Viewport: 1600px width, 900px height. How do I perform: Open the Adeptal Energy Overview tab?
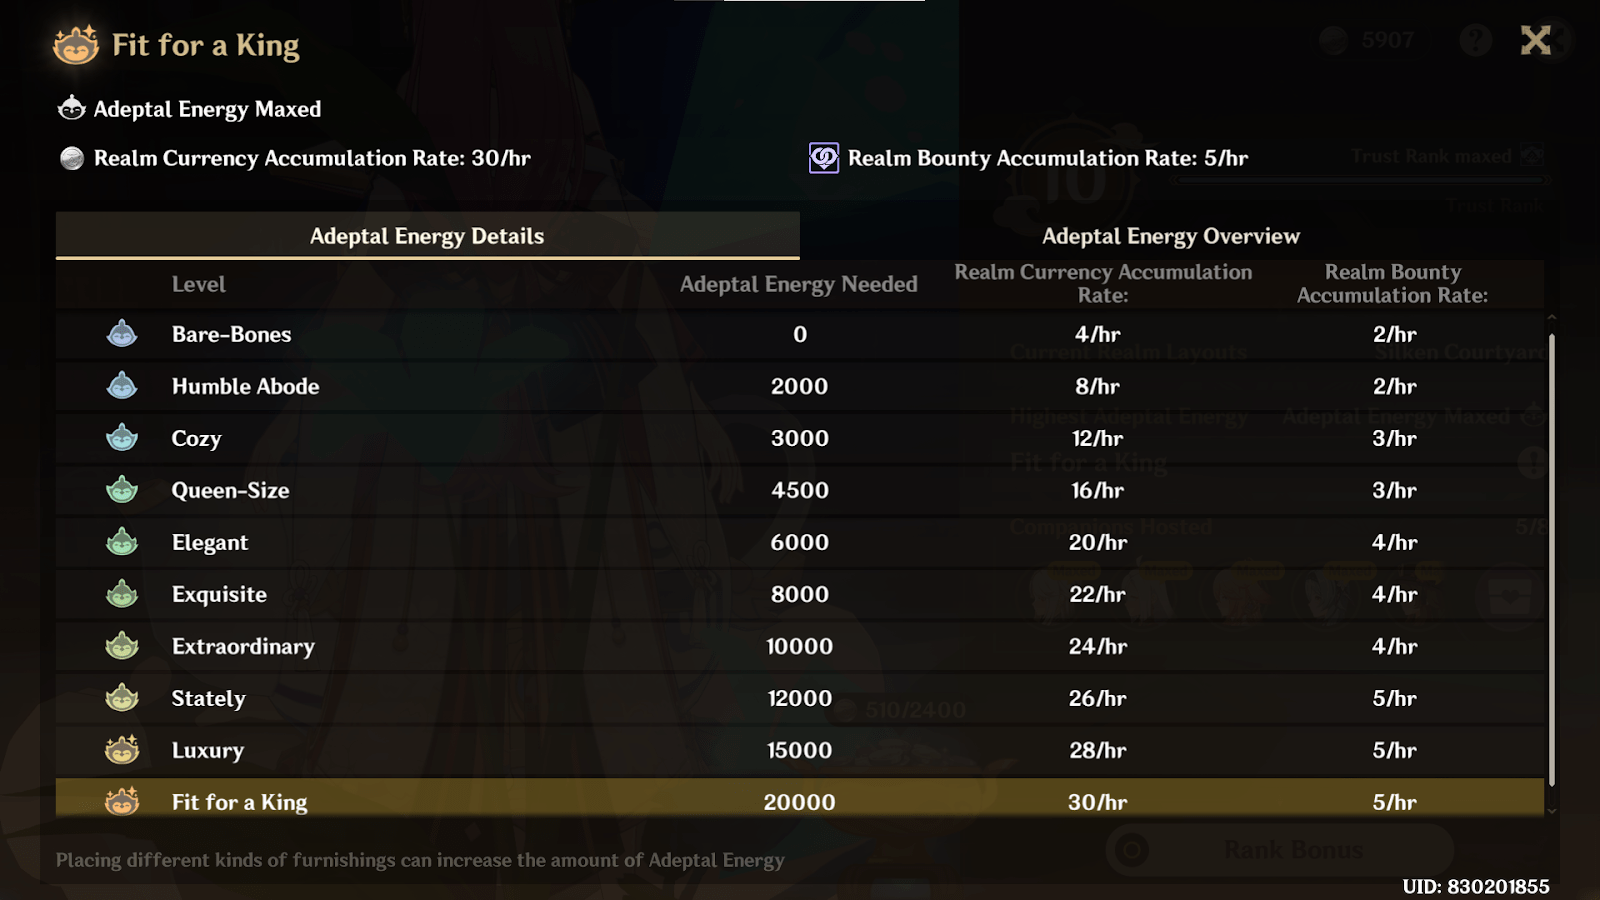(1171, 236)
